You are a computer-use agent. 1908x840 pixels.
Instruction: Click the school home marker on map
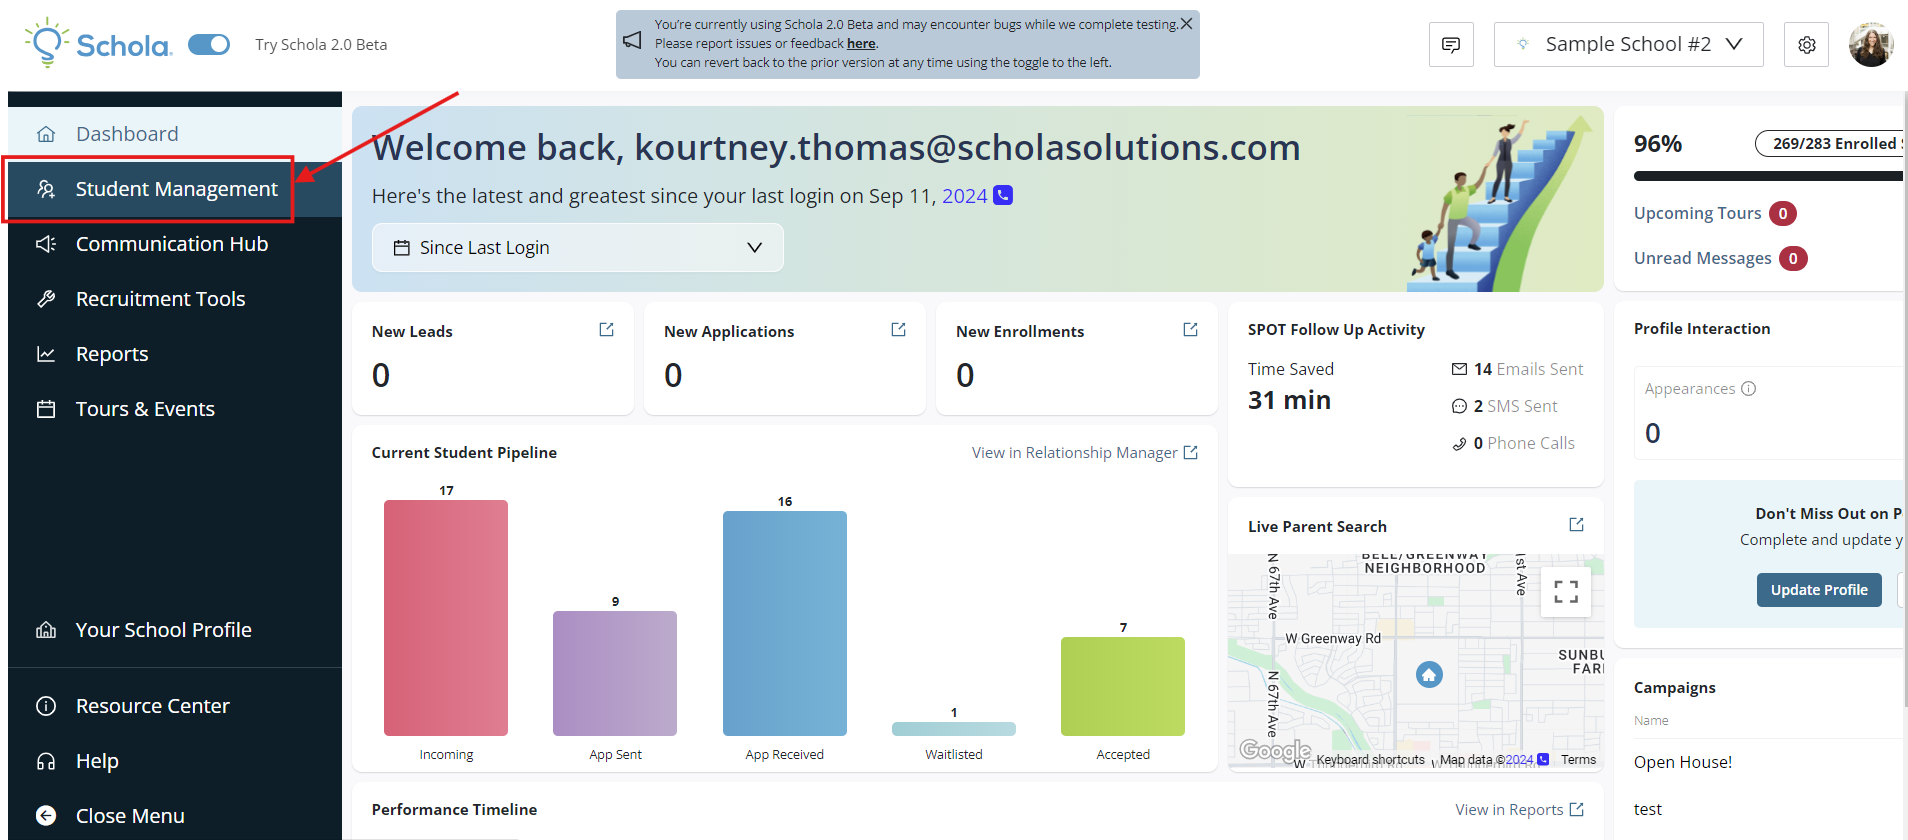[x=1429, y=675]
